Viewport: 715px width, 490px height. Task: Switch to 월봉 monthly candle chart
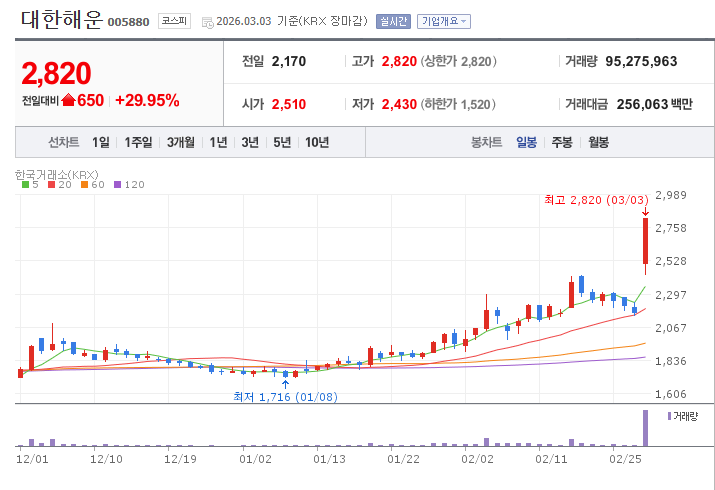click(598, 142)
